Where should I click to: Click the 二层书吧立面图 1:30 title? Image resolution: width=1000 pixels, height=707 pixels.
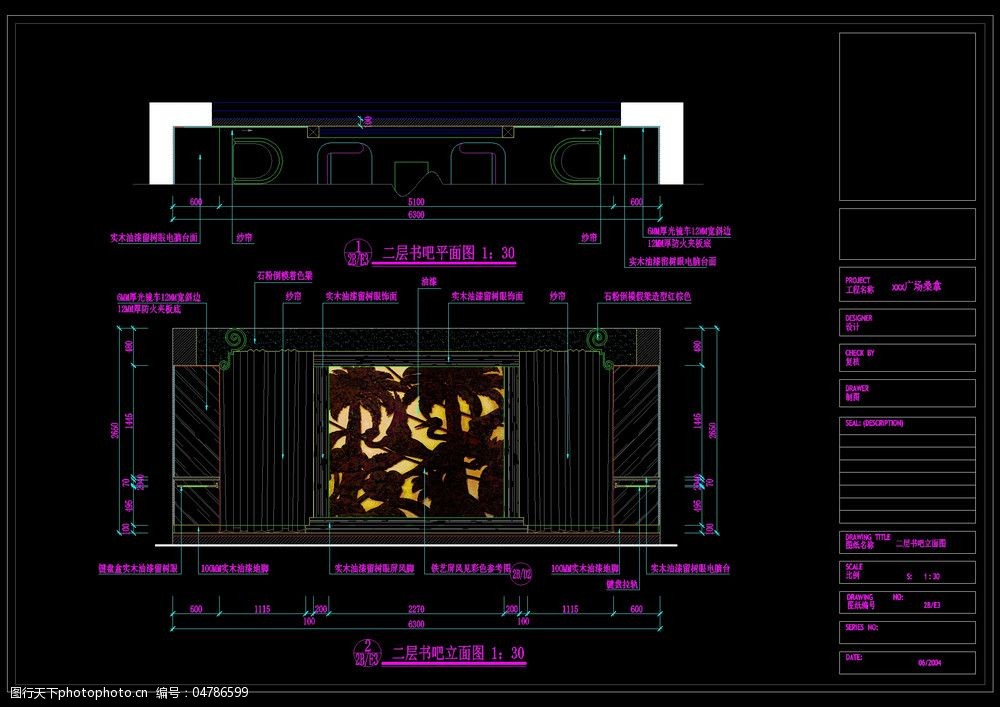457,653
